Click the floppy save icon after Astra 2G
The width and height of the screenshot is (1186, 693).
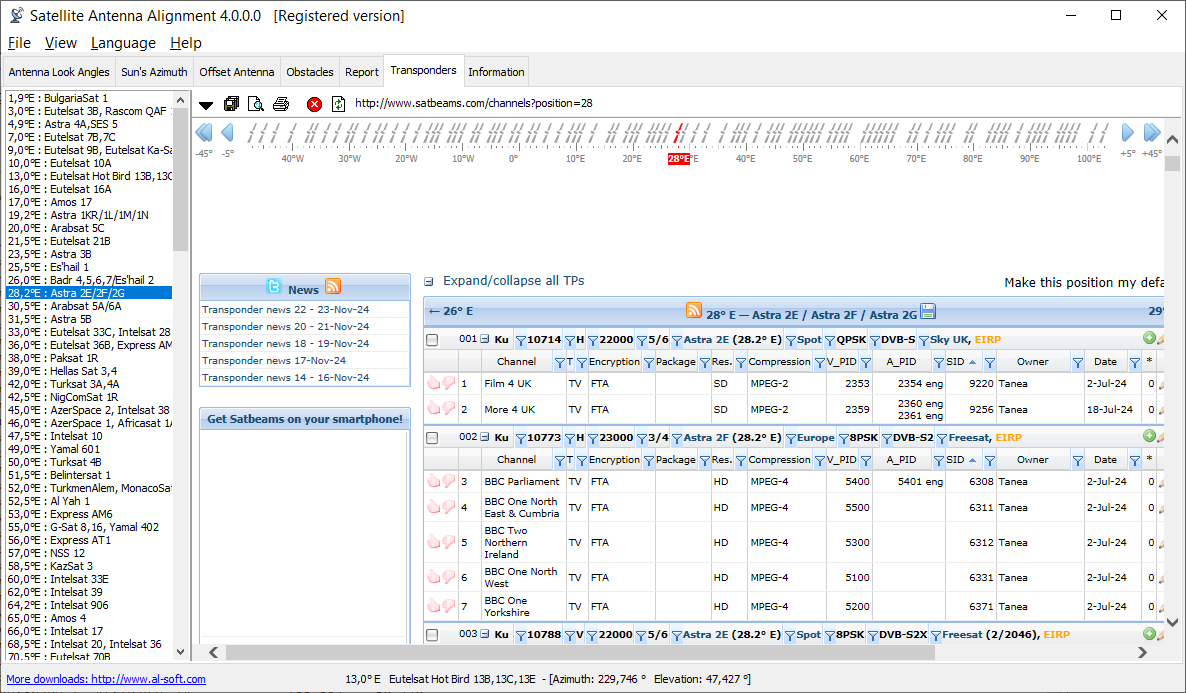point(928,312)
